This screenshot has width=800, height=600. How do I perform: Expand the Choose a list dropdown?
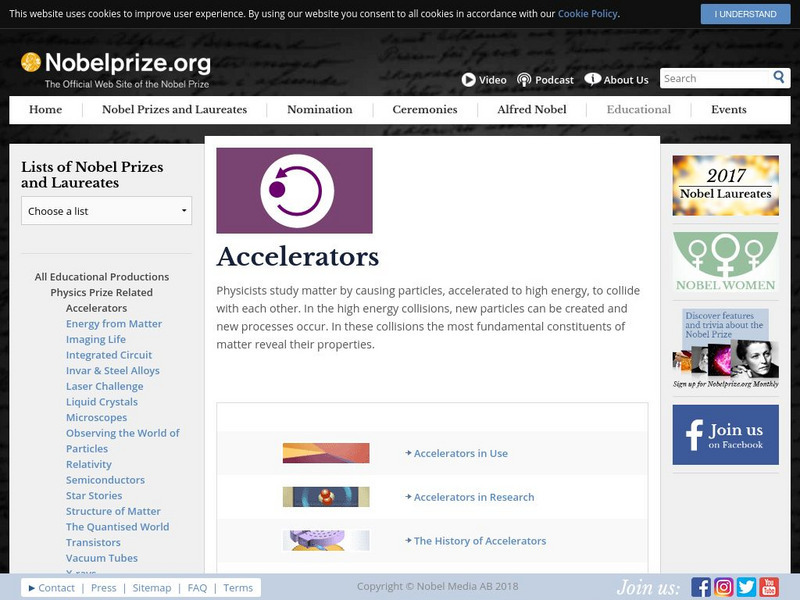(x=107, y=211)
